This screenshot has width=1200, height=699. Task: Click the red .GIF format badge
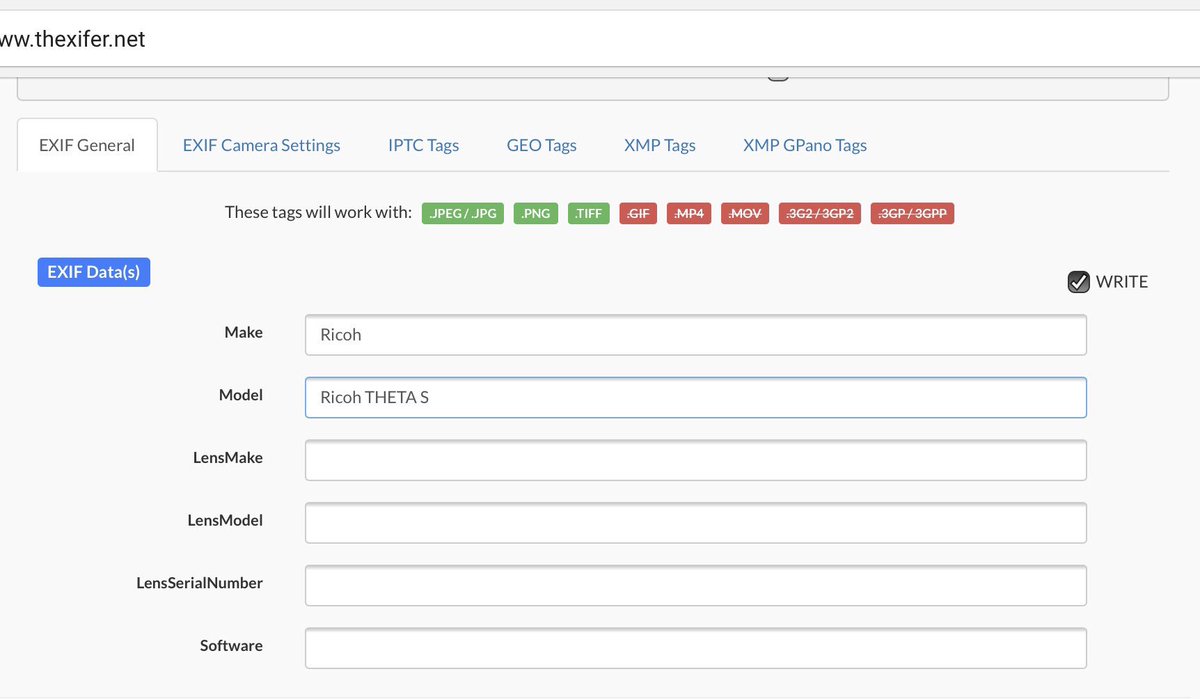(638, 213)
